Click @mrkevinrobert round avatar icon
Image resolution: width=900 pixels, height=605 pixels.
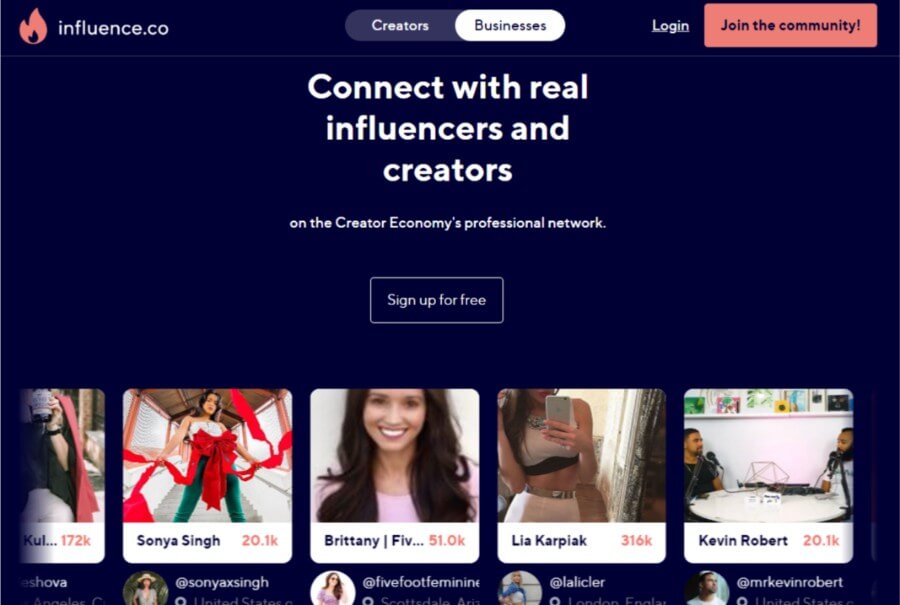pyautogui.click(x=707, y=589)
